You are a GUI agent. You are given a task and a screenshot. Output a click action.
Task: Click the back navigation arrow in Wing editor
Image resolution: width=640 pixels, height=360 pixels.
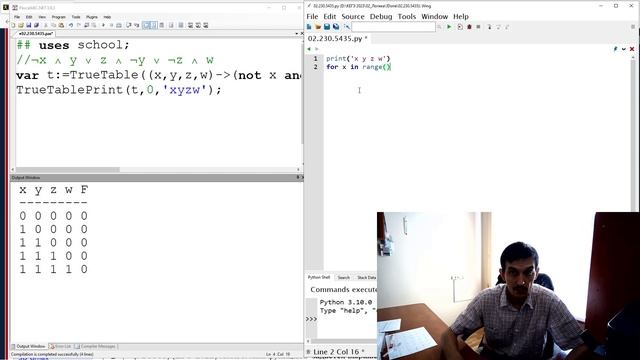click(x=309, y=49)
